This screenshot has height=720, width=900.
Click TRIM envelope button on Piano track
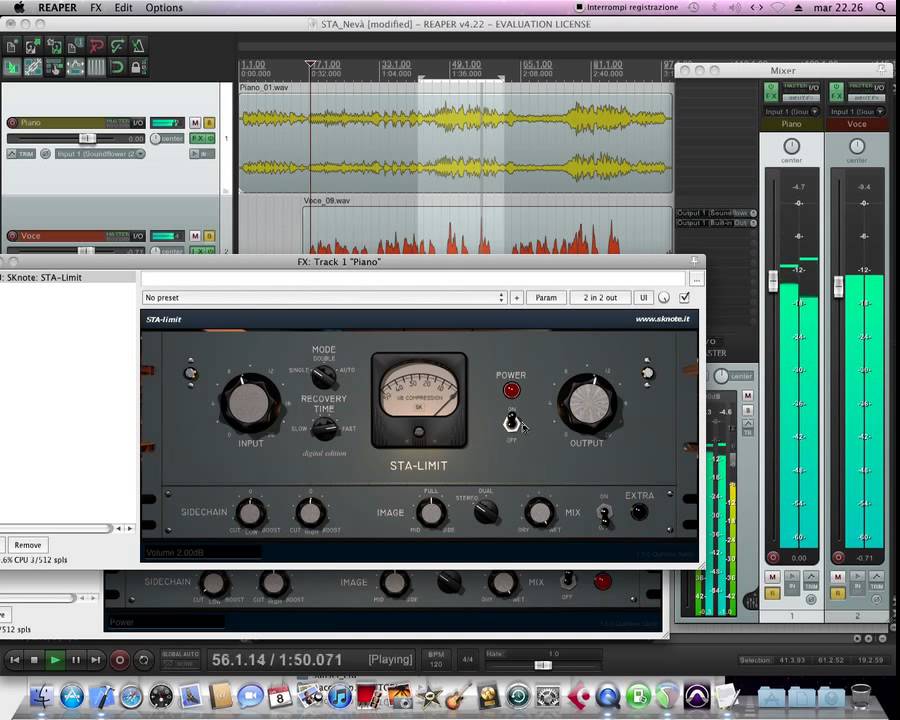[x=21, y=154]
